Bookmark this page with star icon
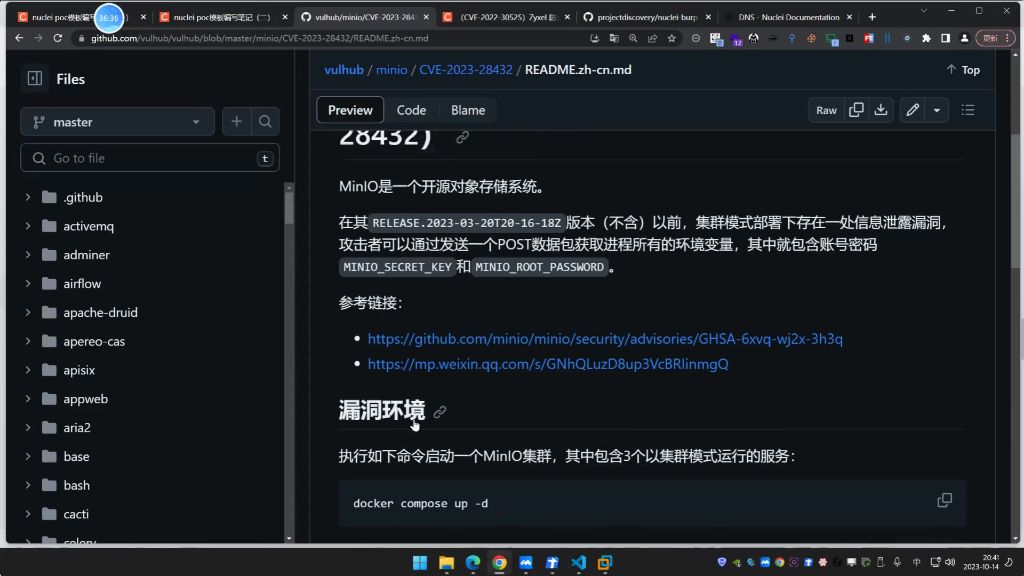Image resolution: width=1024 pixels, height=576 pixels. 671,39
